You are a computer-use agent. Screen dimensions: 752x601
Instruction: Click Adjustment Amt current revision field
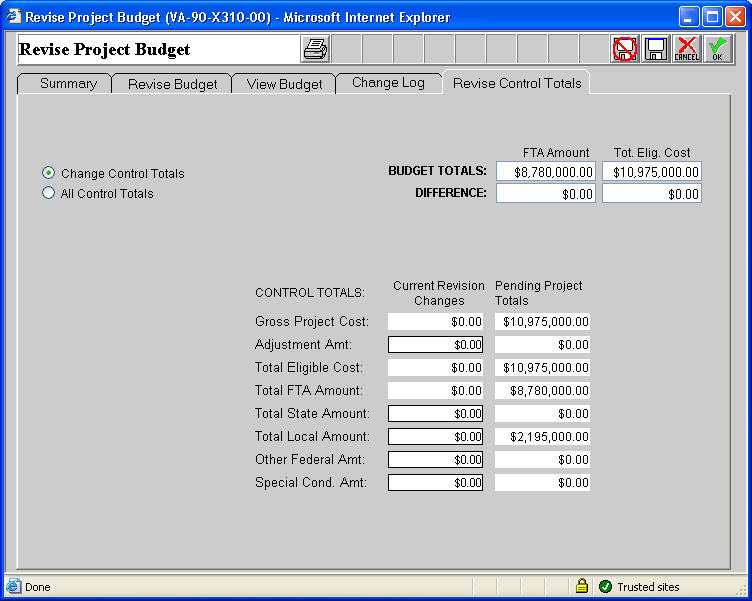click(435, 344)
